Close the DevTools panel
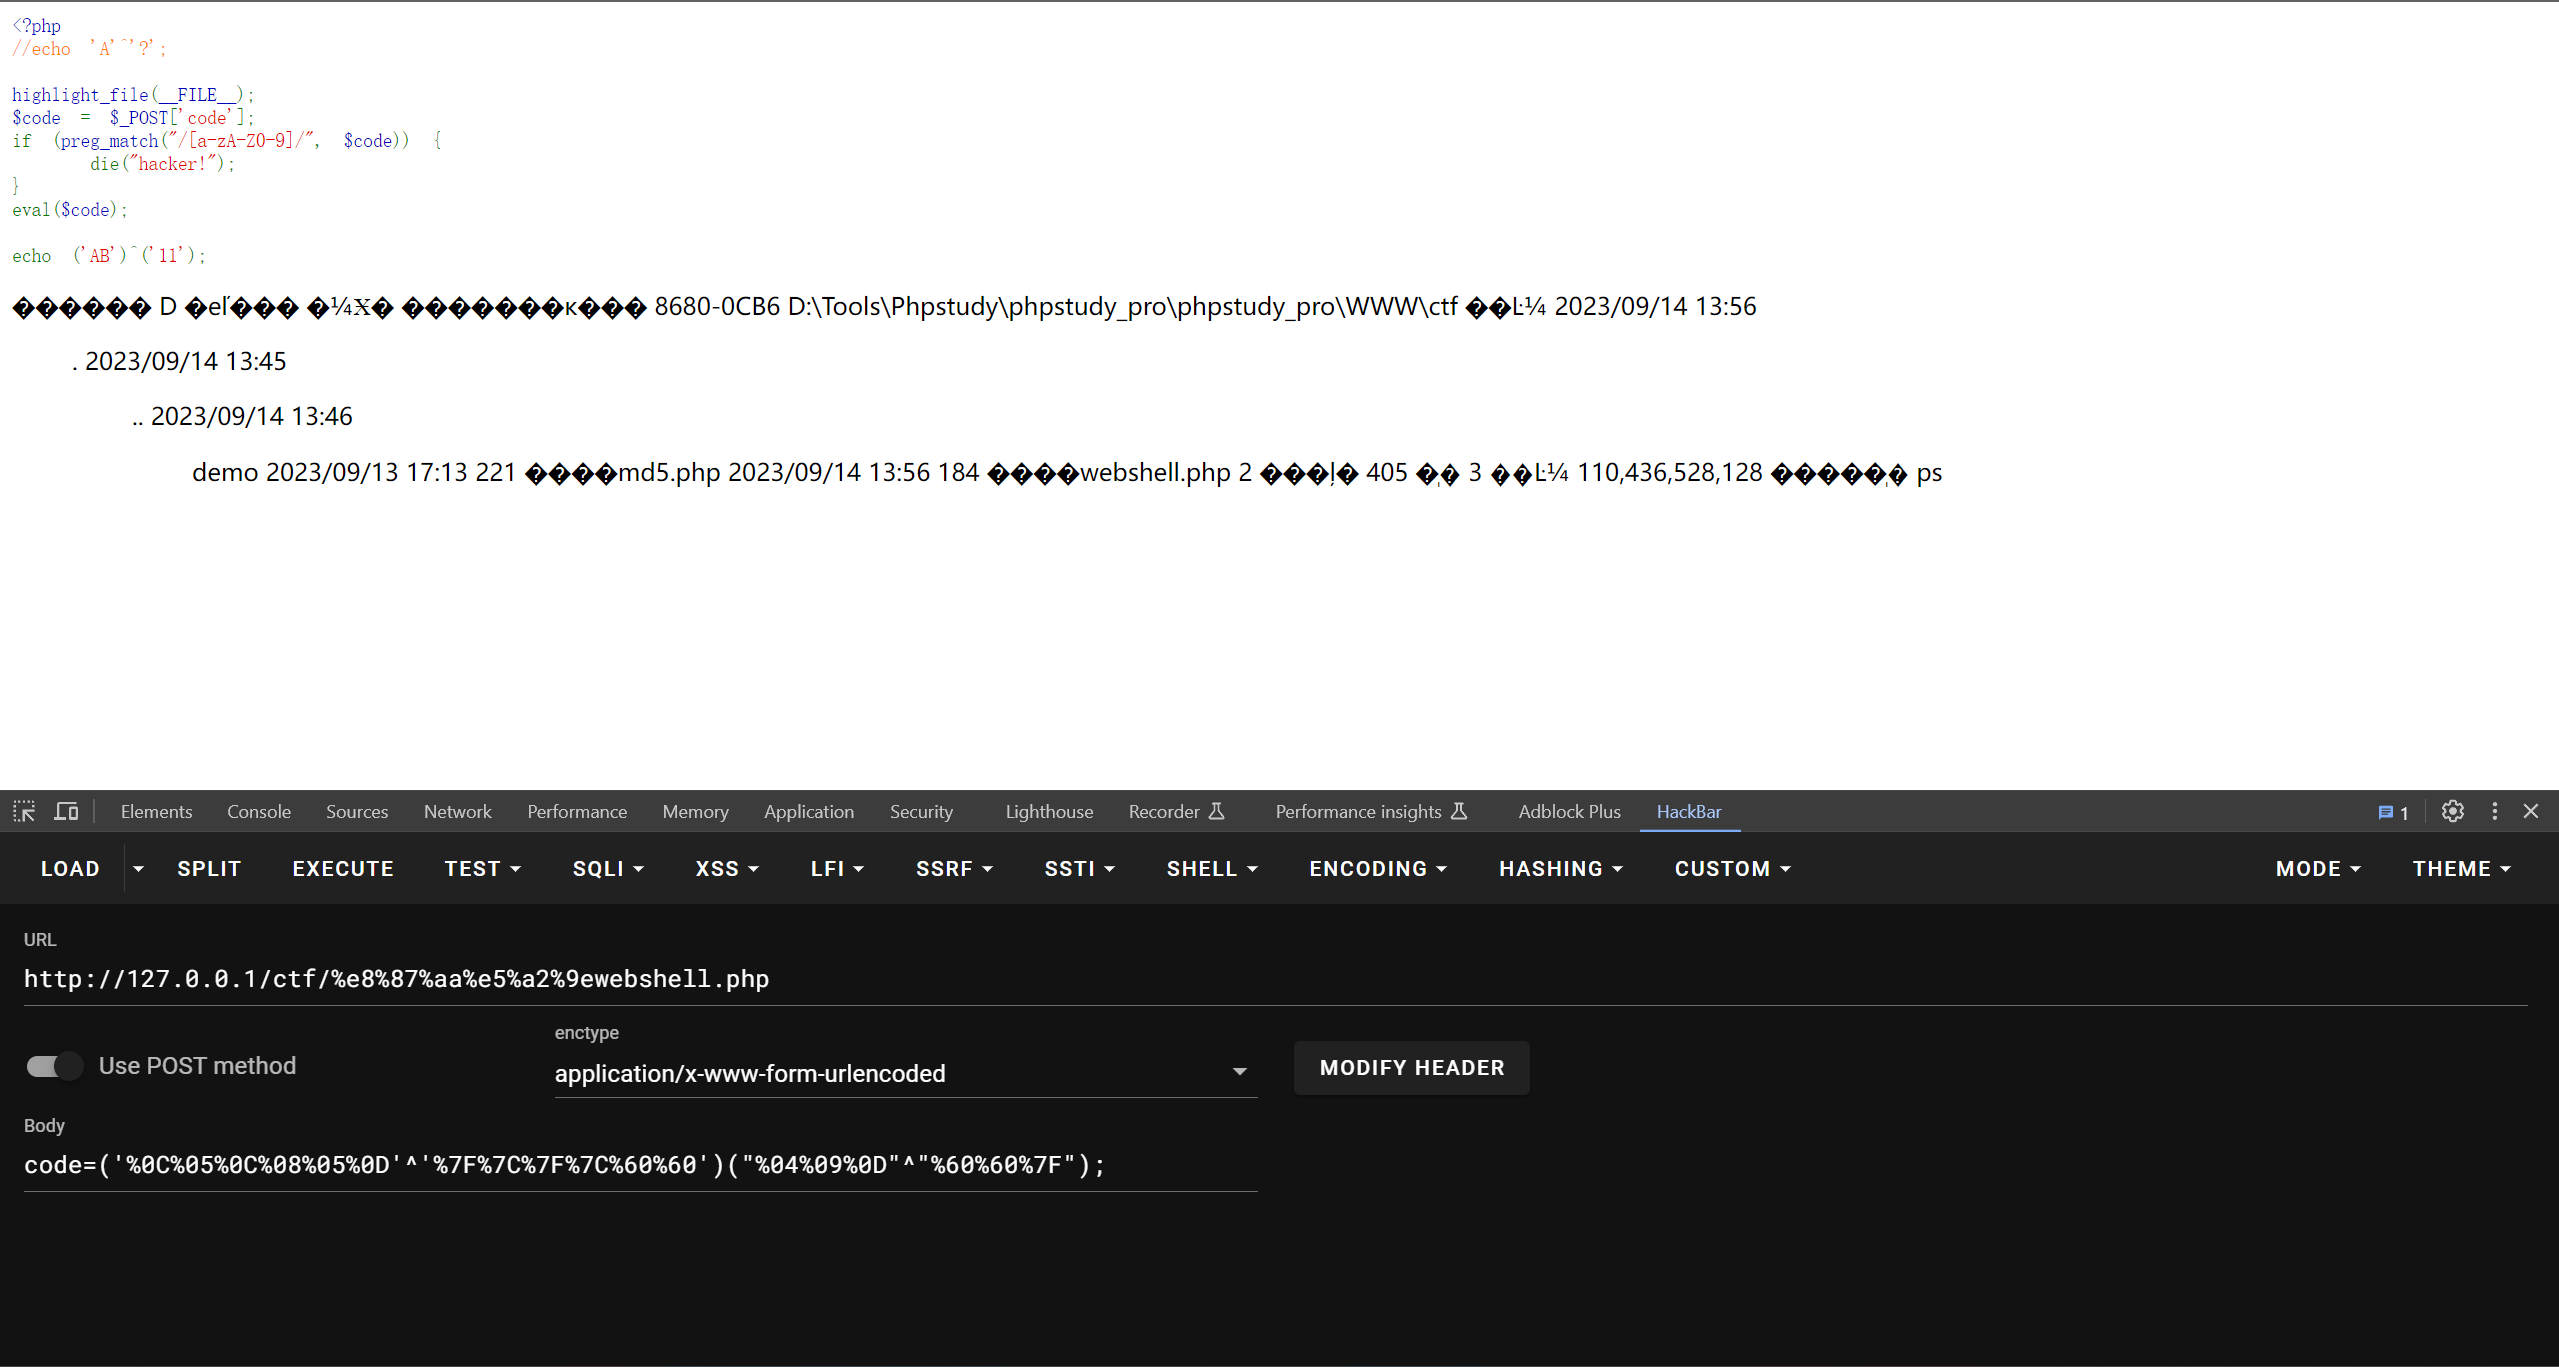This screenshot has width=2559, height=1367. click(2531, 811)
